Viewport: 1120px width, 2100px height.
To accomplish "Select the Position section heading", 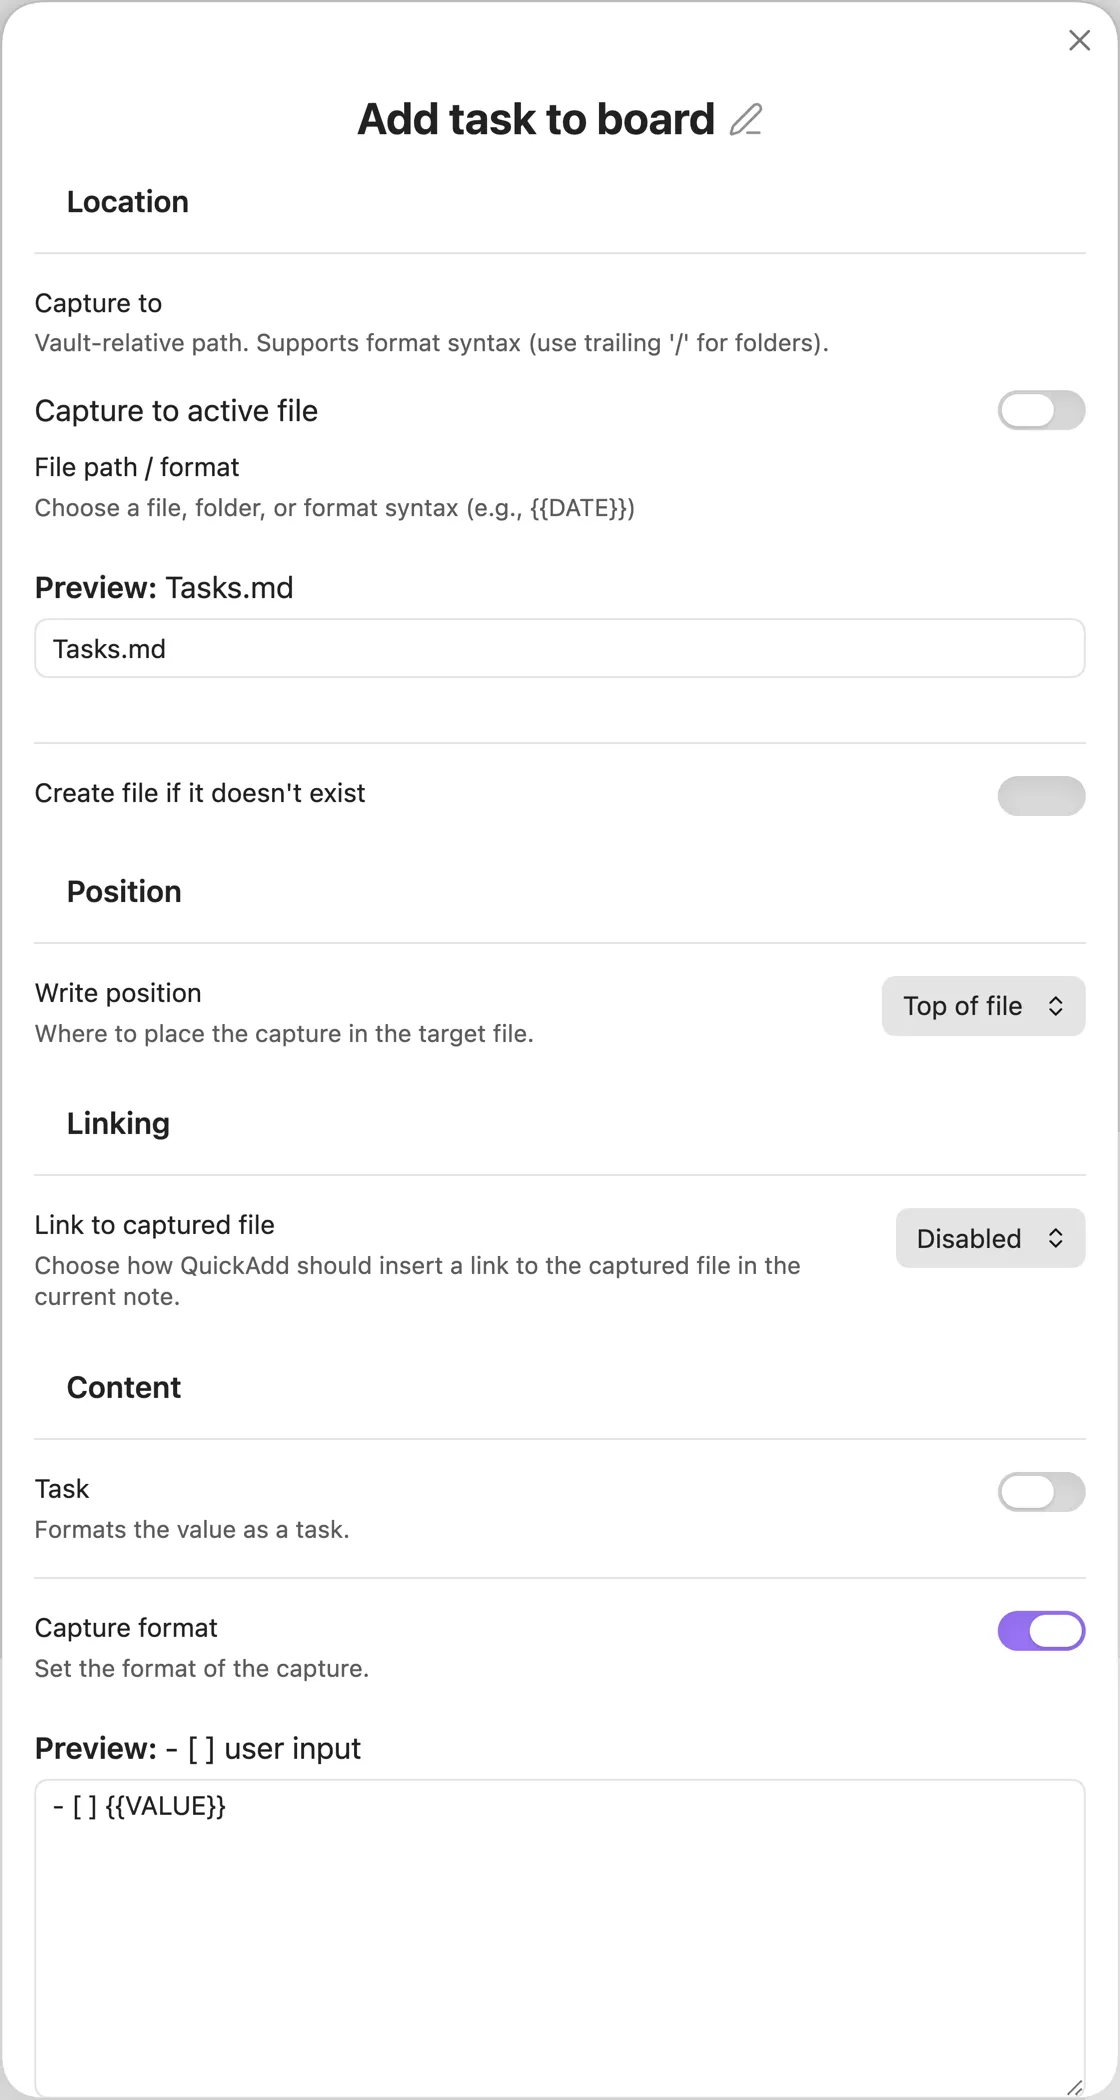I will [x=124, y=892].
